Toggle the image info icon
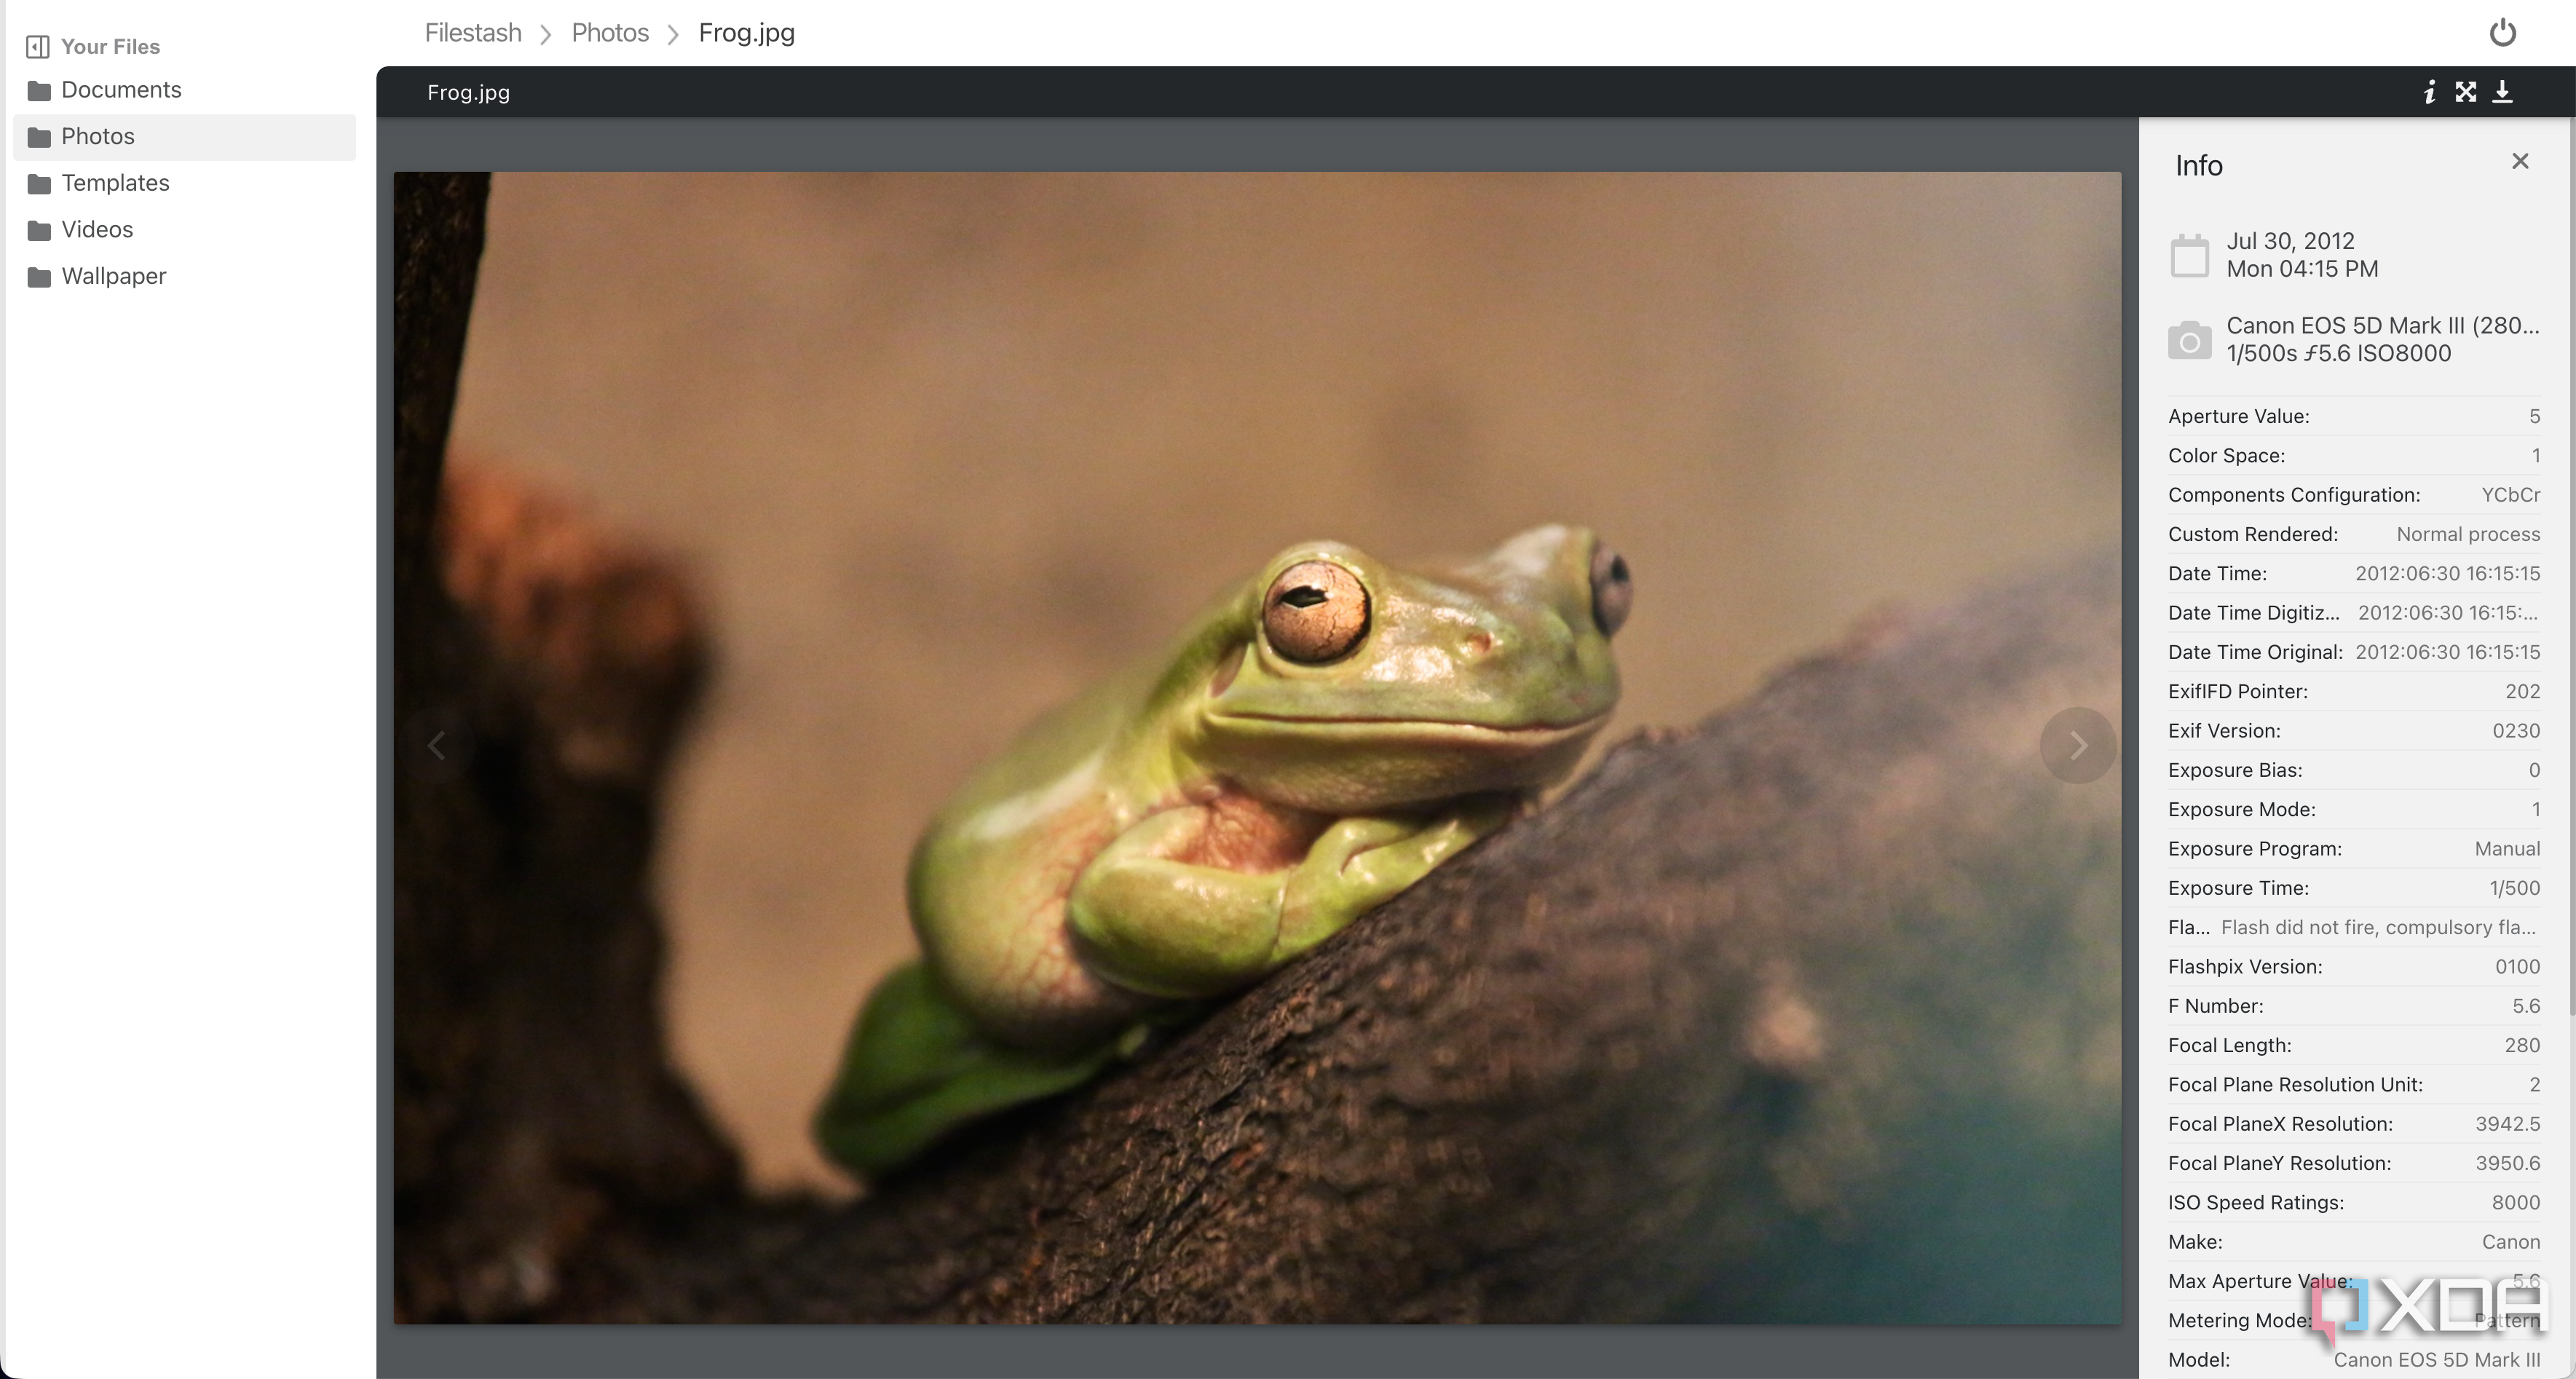 2429,92
